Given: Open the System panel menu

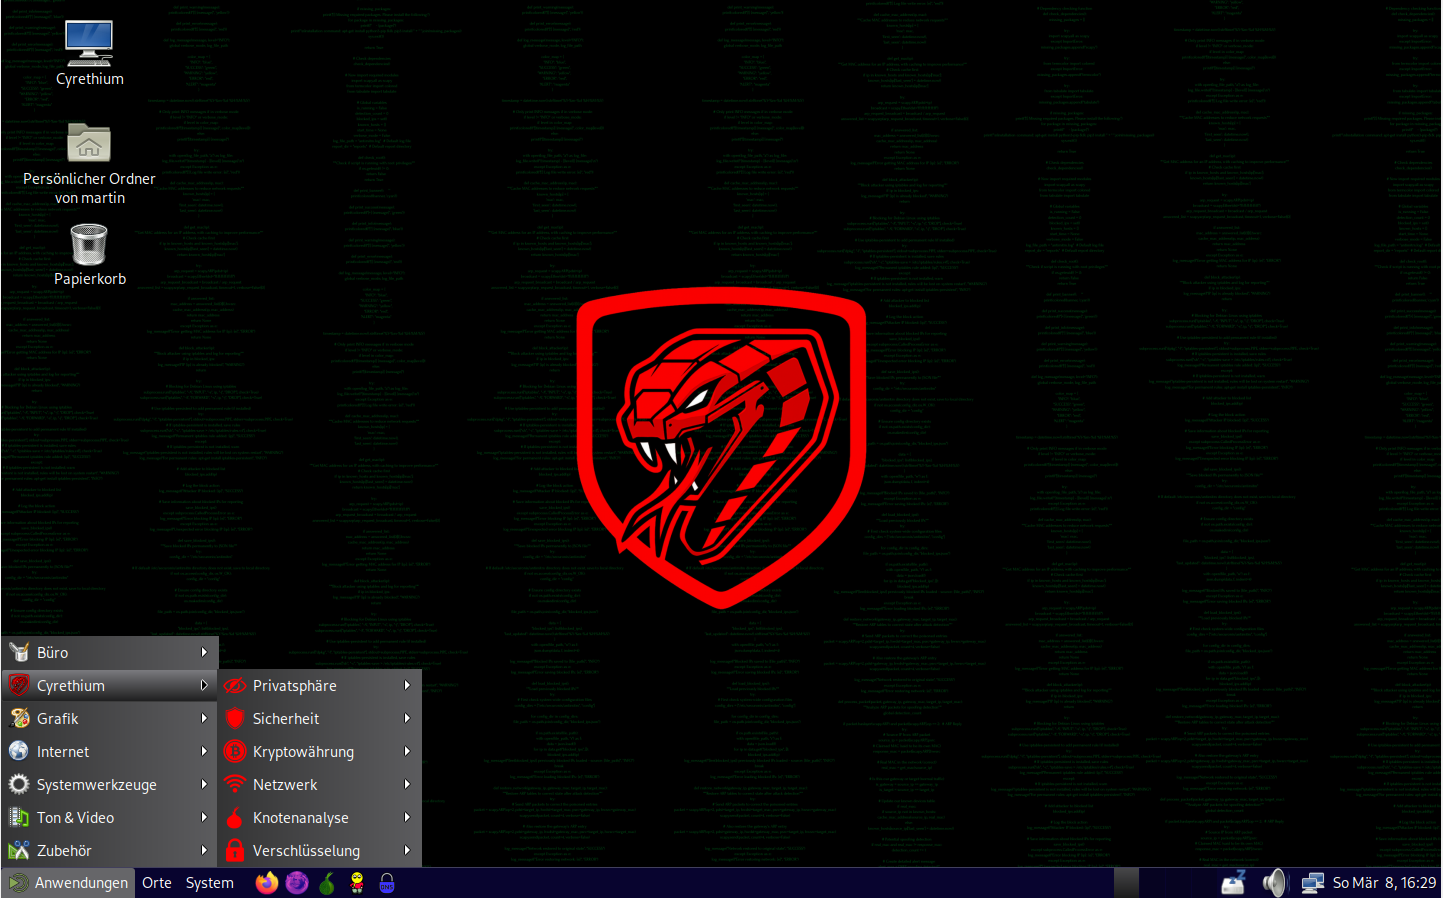Looking at the screenshot, I should coord(210,883).
